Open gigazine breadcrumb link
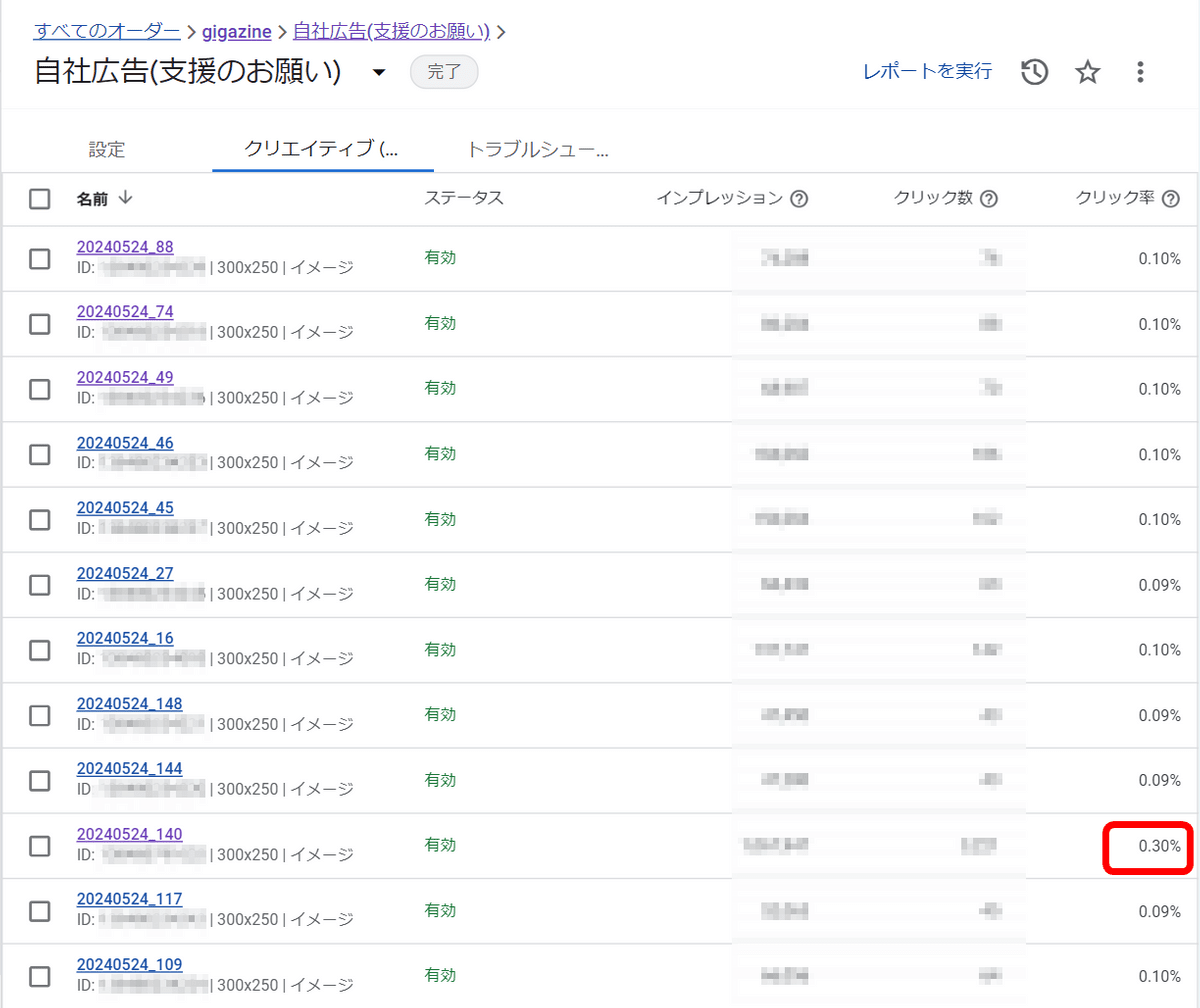The height and width of the screenshot is (1008, 1200). coord(237,31)
